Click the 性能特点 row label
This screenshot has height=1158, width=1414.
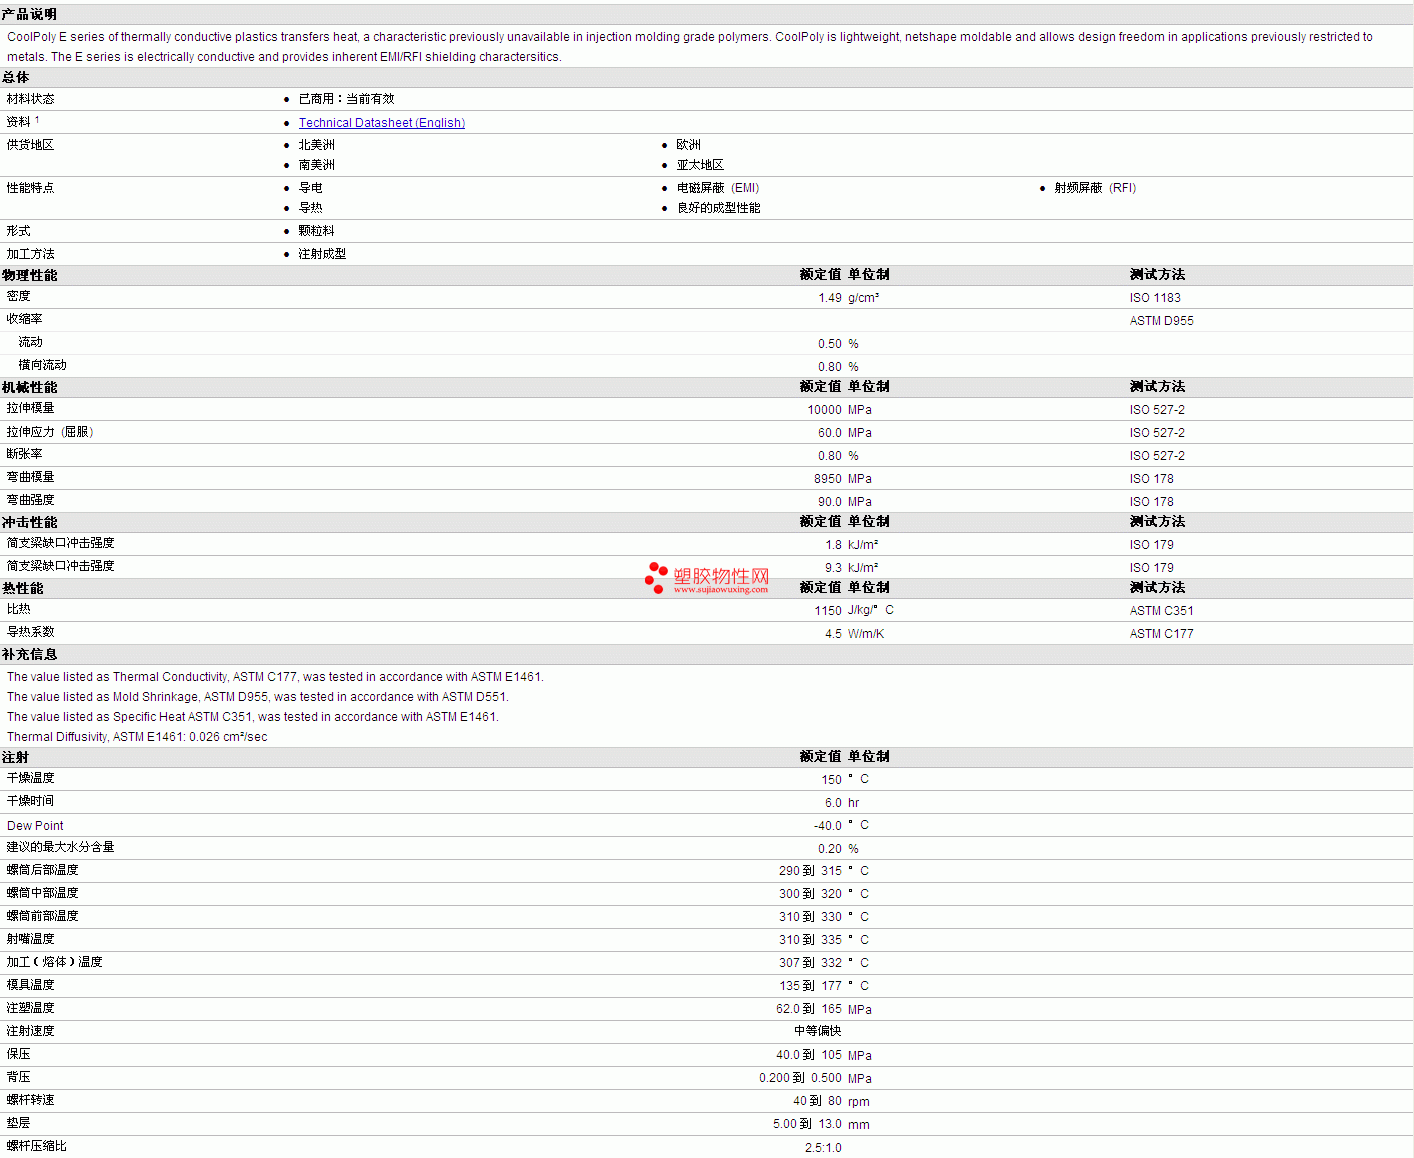pos(31,188)
